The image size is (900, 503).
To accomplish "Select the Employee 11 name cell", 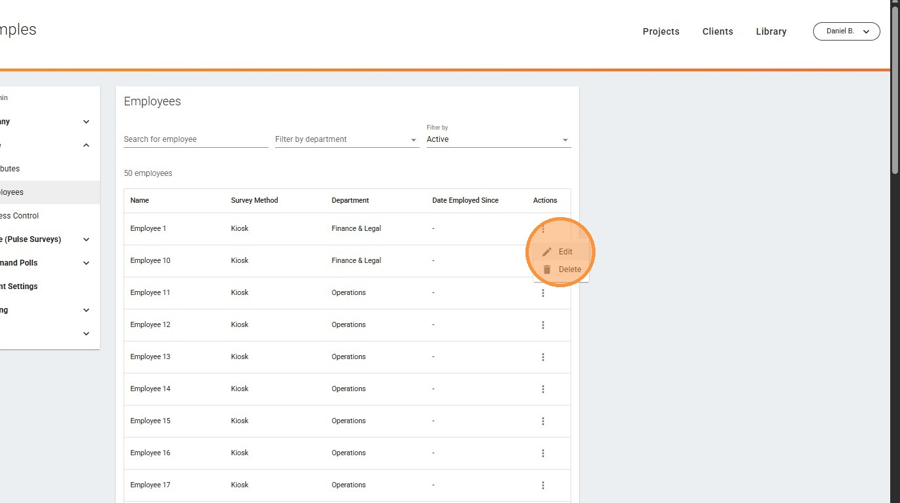I will [x=150, y=293].
